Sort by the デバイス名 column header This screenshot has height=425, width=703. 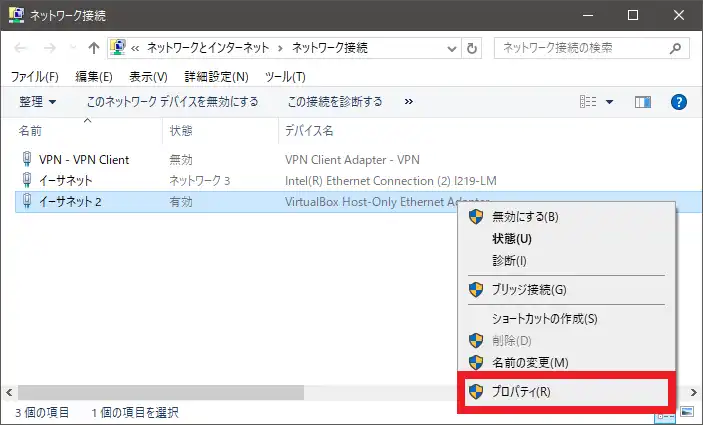(x=309, y=131)
